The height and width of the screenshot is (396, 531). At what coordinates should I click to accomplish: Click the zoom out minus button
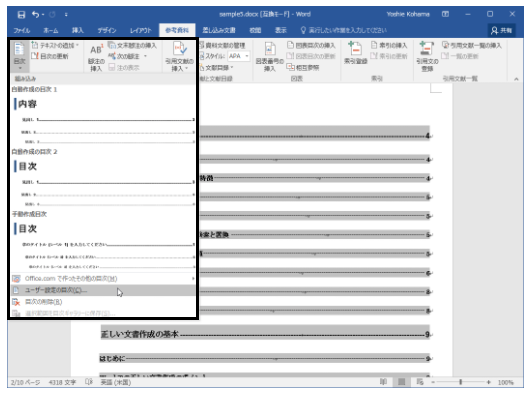pyautogui.click(x=433, y=382)
